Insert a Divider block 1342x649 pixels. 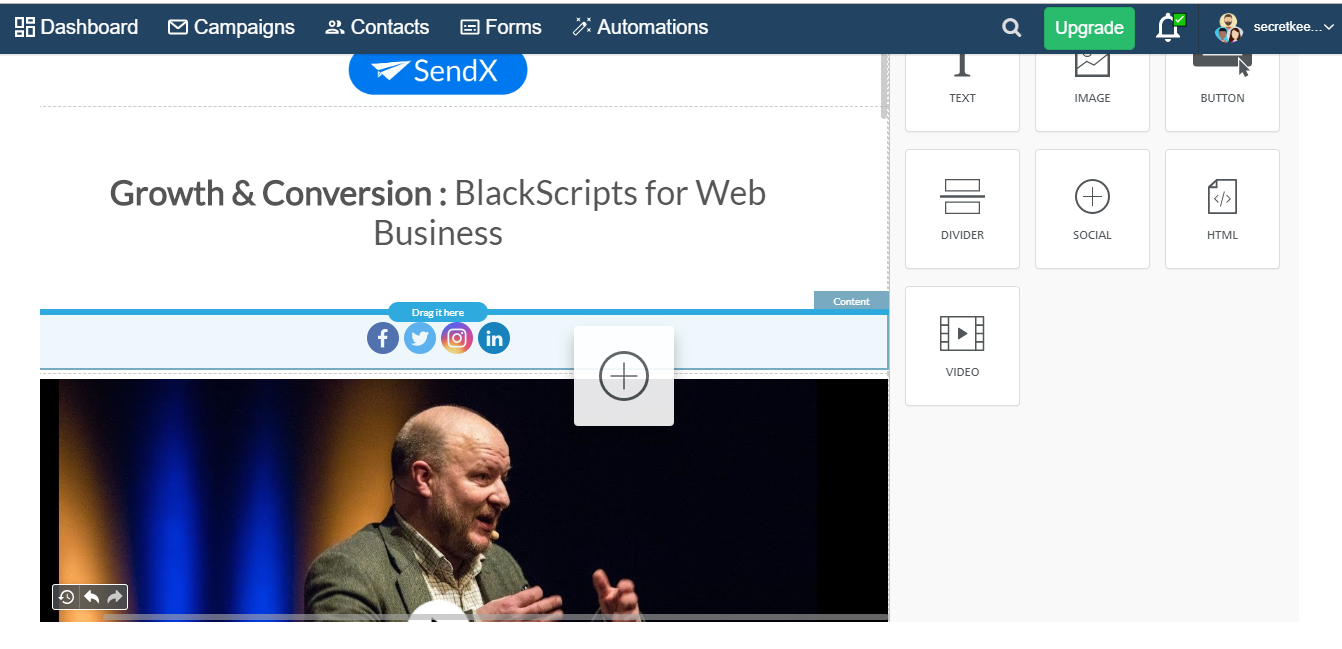point(961,208)
